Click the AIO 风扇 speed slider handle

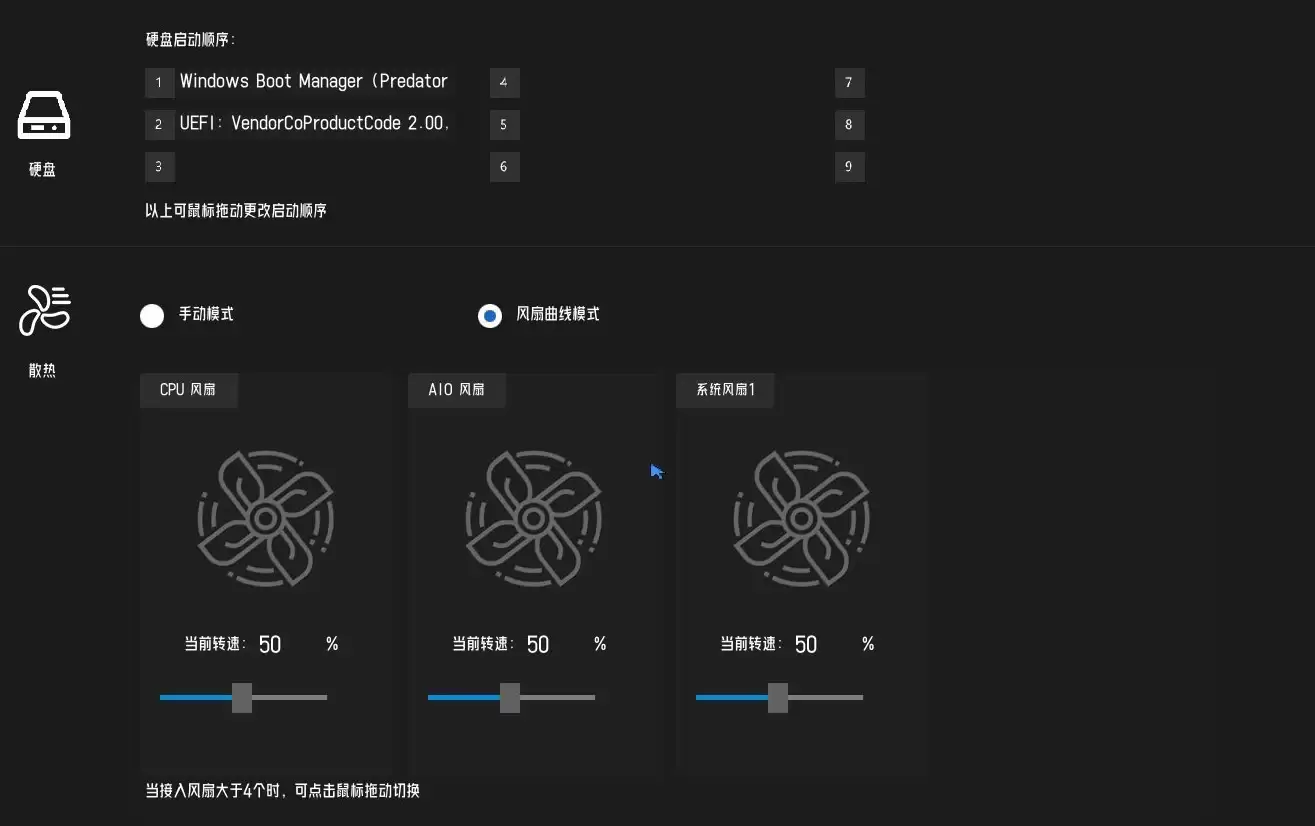point(510,697)
